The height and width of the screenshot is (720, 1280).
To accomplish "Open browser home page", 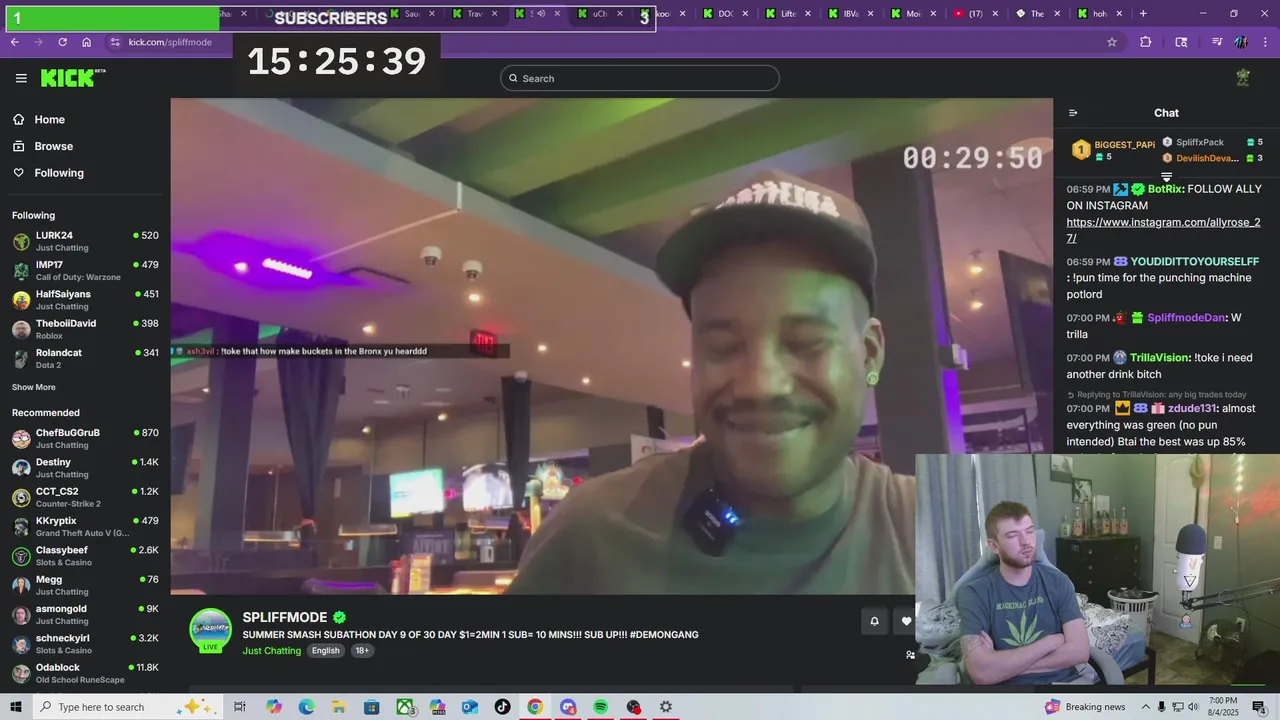I will [87, 42].
